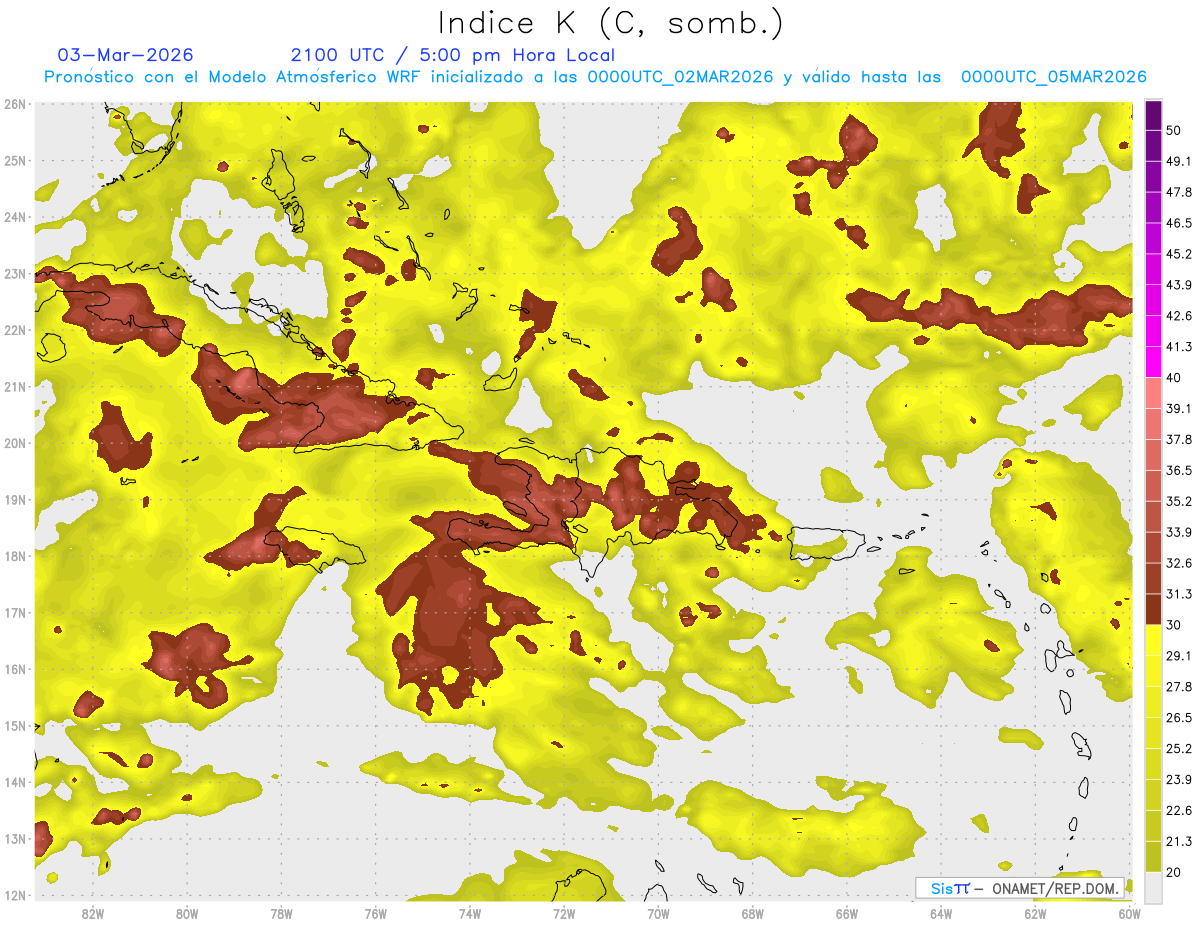
Task: Click longitude axis label '76W'
Action: [376, 913]
